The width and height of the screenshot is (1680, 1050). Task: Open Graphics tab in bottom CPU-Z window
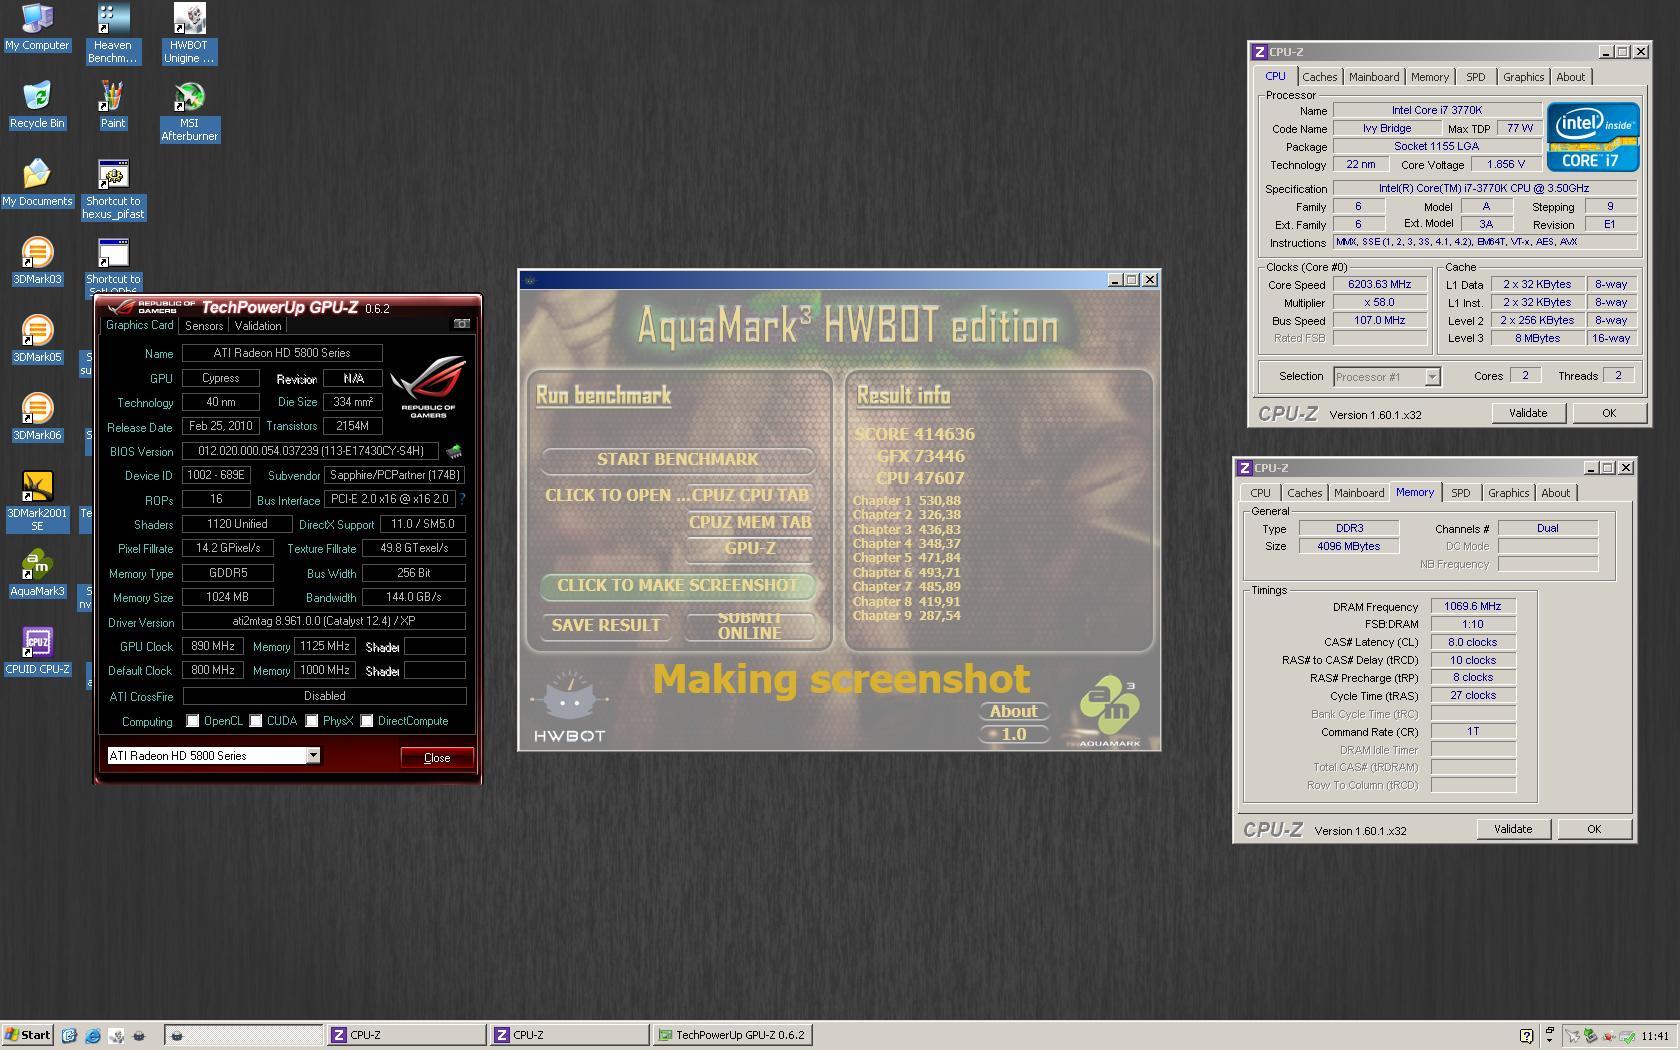coord(1508,493)
